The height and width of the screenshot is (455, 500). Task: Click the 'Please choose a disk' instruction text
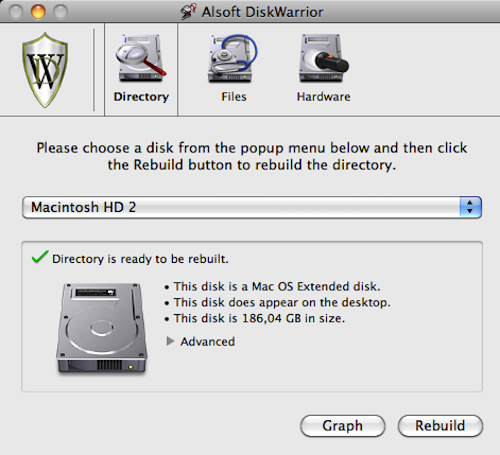pyautogui.click(x=252, y=156)
